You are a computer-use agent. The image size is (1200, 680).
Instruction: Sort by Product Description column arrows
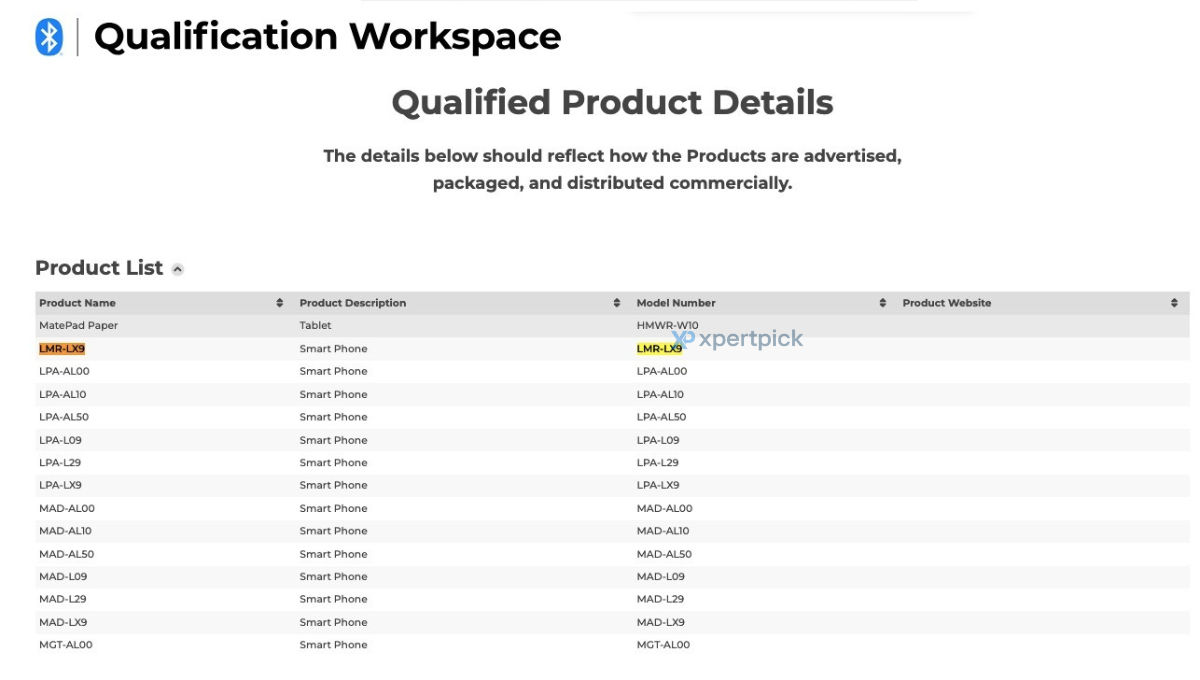pyautogui.click(x=617, y=303)
